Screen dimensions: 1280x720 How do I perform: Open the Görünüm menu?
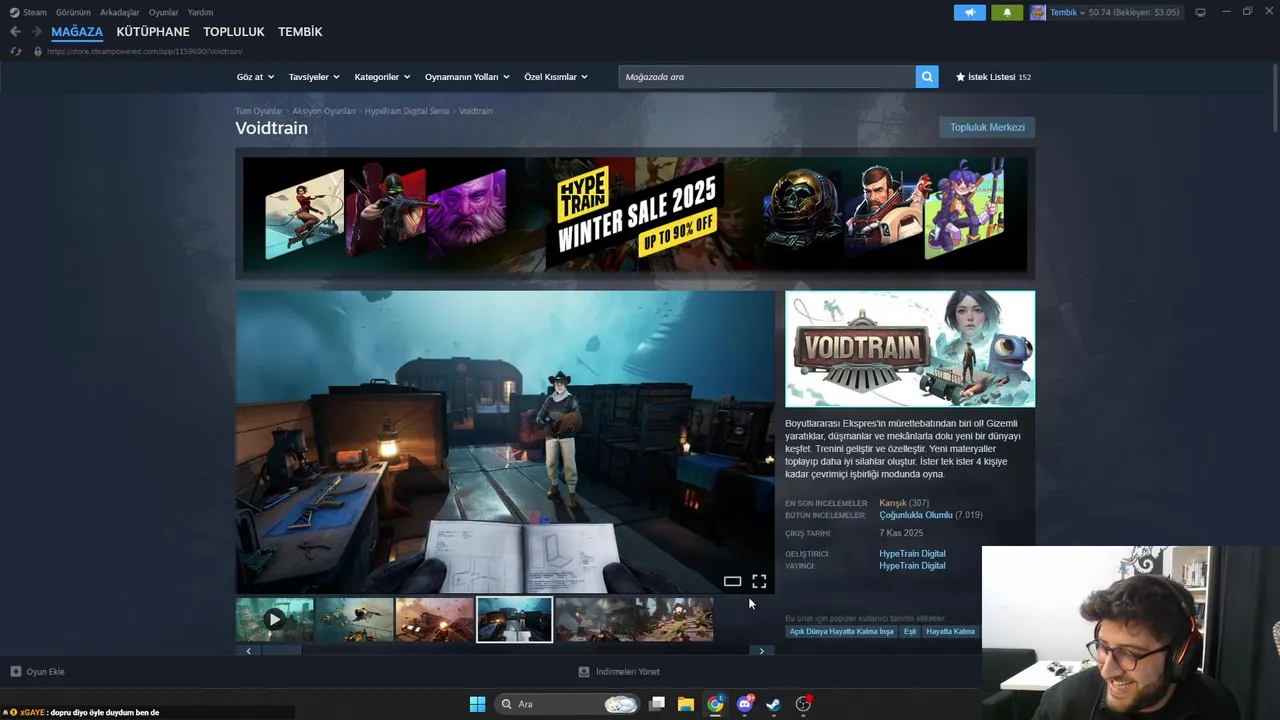pos(73,12)
